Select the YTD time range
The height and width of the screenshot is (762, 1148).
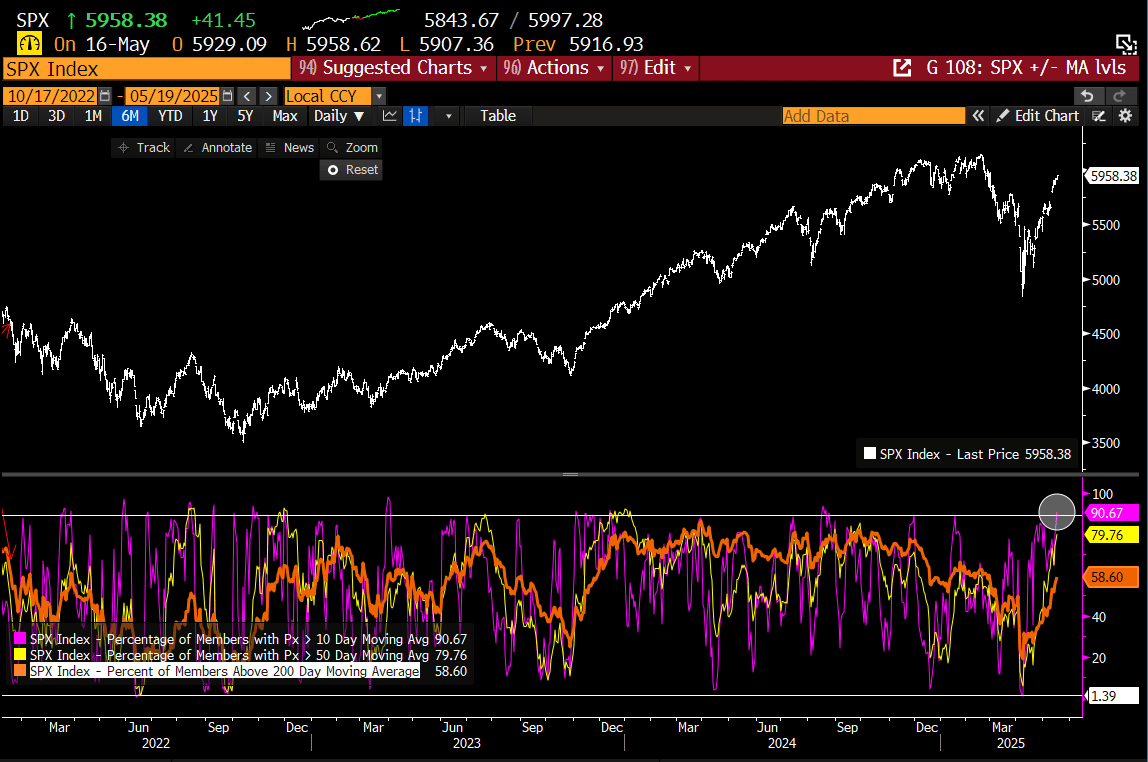click(170, 116)
